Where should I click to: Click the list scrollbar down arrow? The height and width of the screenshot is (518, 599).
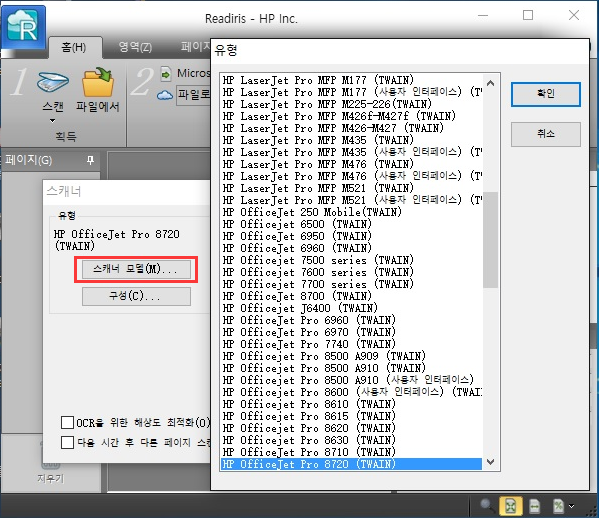tap(491, 462)
